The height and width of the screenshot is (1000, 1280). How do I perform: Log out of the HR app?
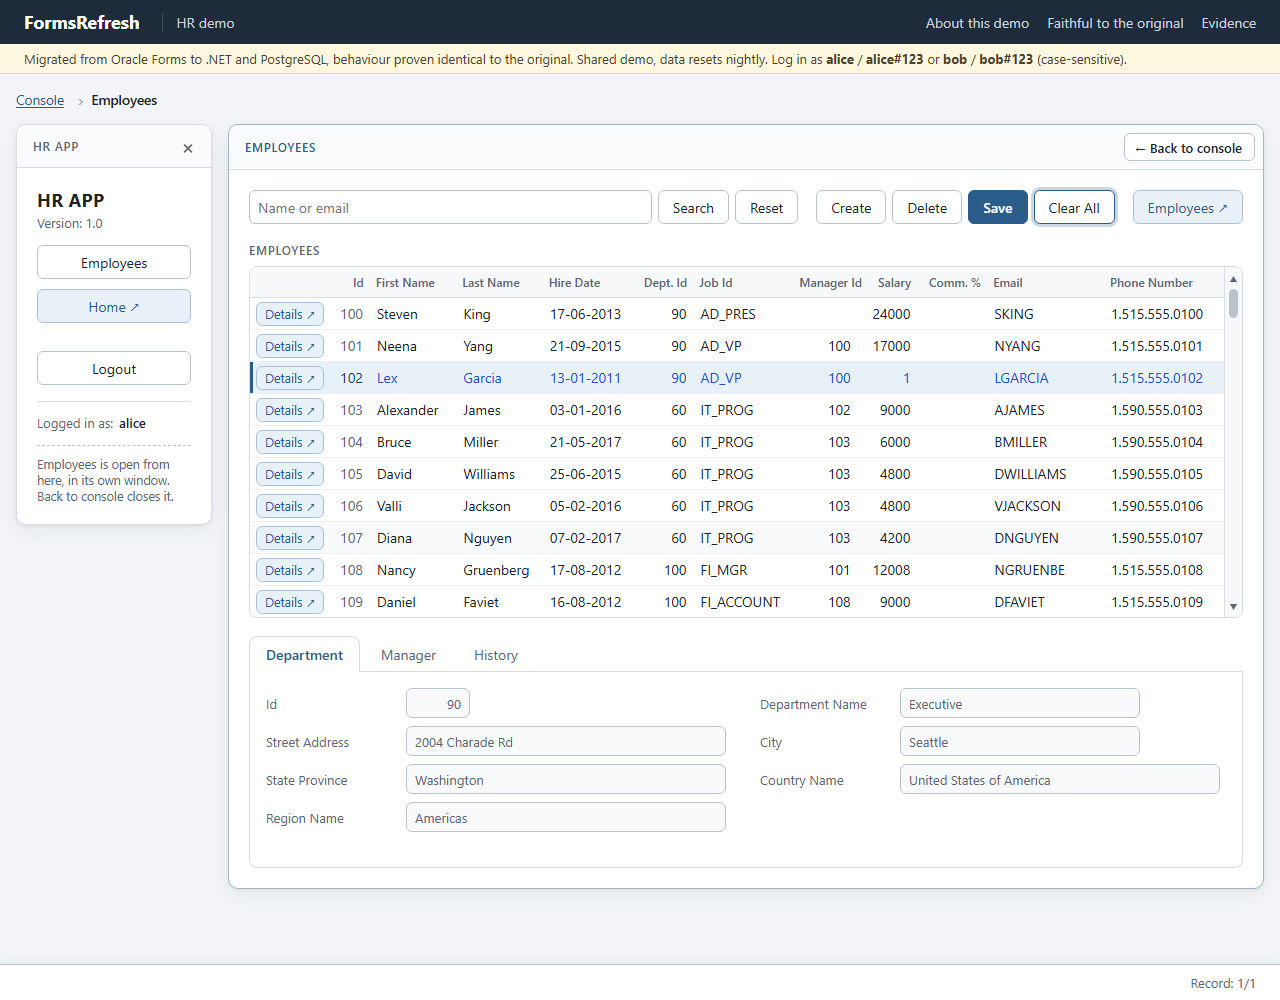[x=114, y=369]
